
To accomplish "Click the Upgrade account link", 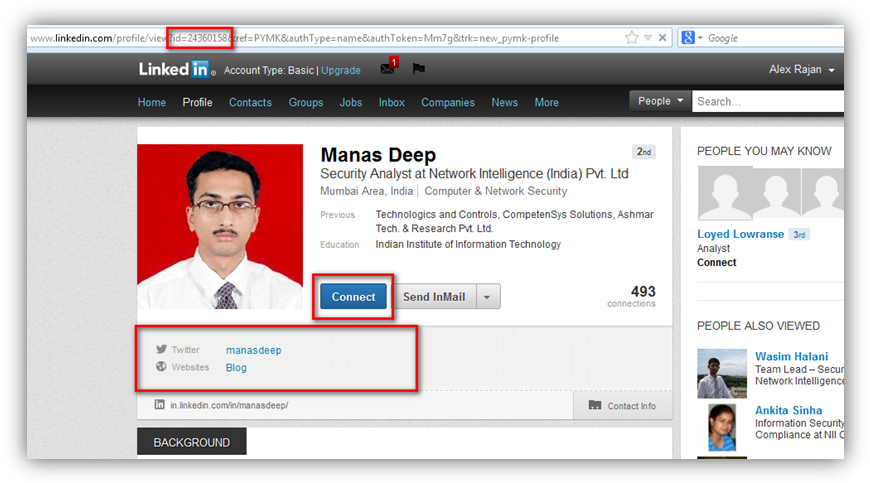I will 341,70.
